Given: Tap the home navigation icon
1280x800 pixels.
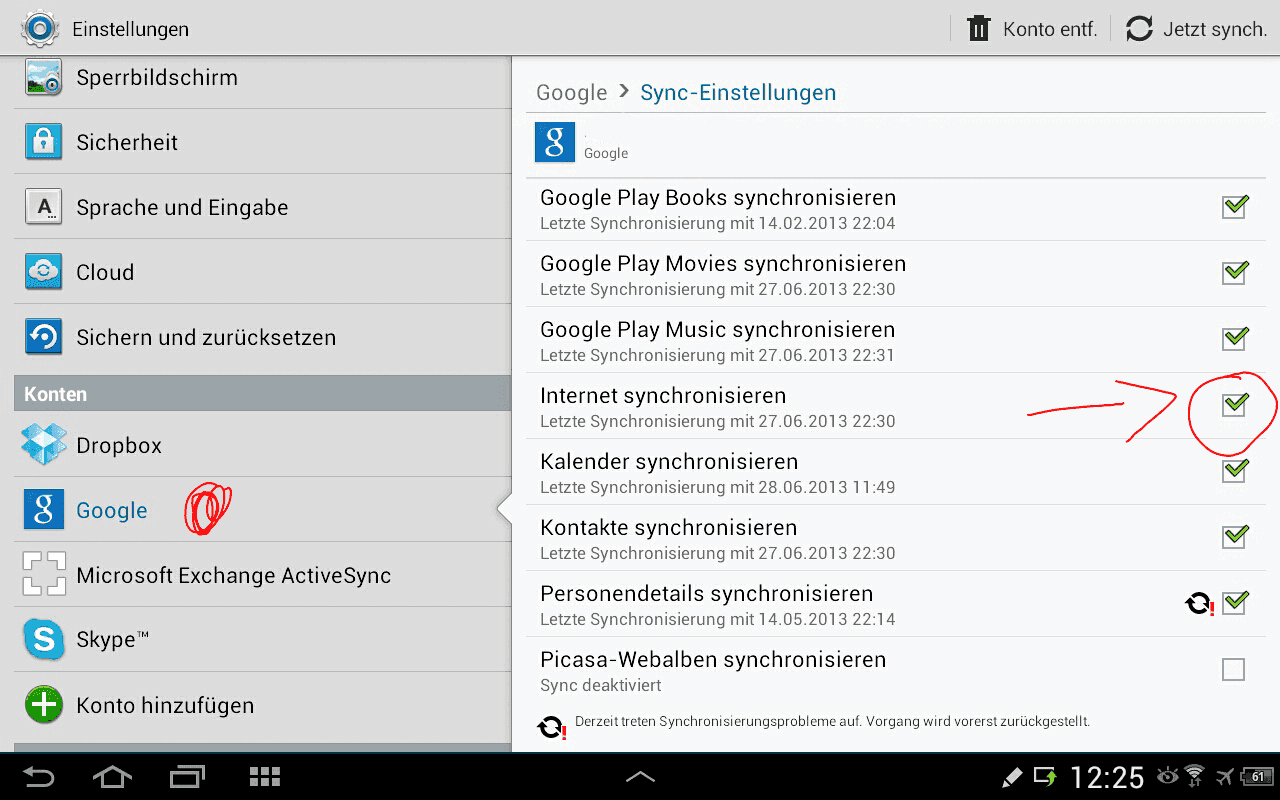Looking at the screenshot, I should (x=111, y=777).
